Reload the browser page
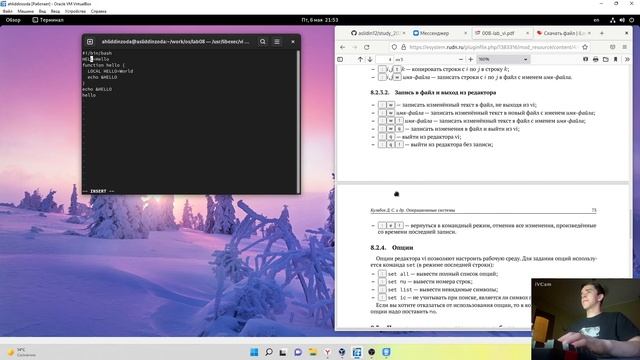The height and width of the screenshot is (360, 640). pos(367,47)
